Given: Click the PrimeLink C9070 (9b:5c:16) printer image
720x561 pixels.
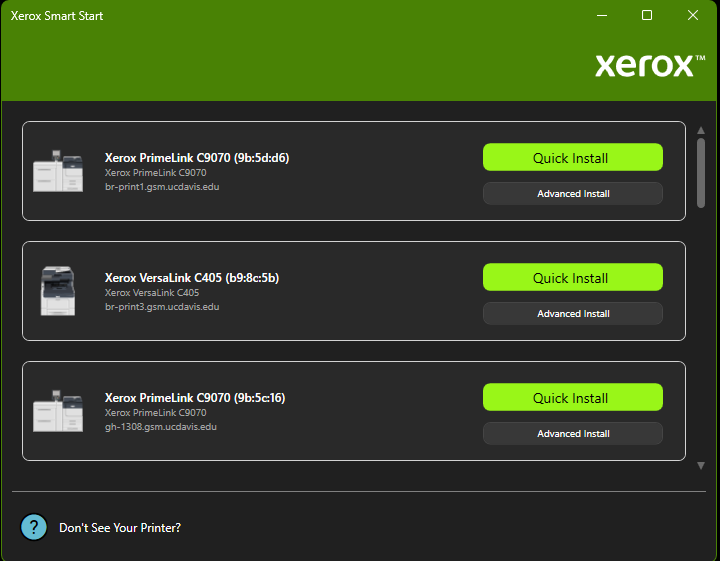Looking at the screenshot, I should (58, 411).
